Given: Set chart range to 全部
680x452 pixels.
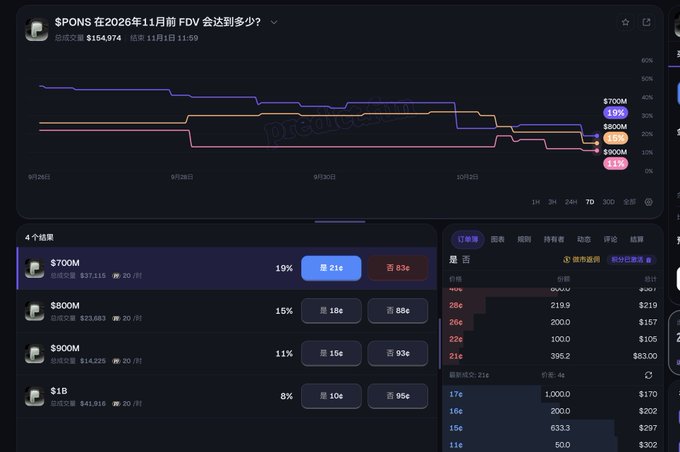Looking at the screenshot, I should pyautogui.click(x=629, y=202).
